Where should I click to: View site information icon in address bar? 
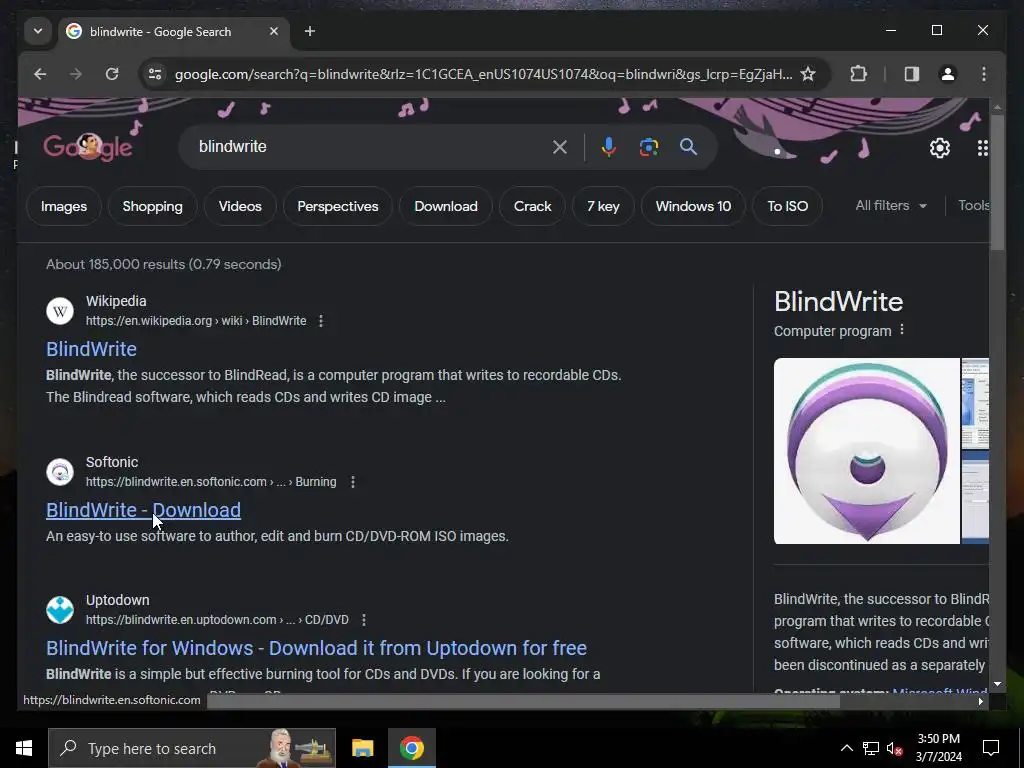155,74
